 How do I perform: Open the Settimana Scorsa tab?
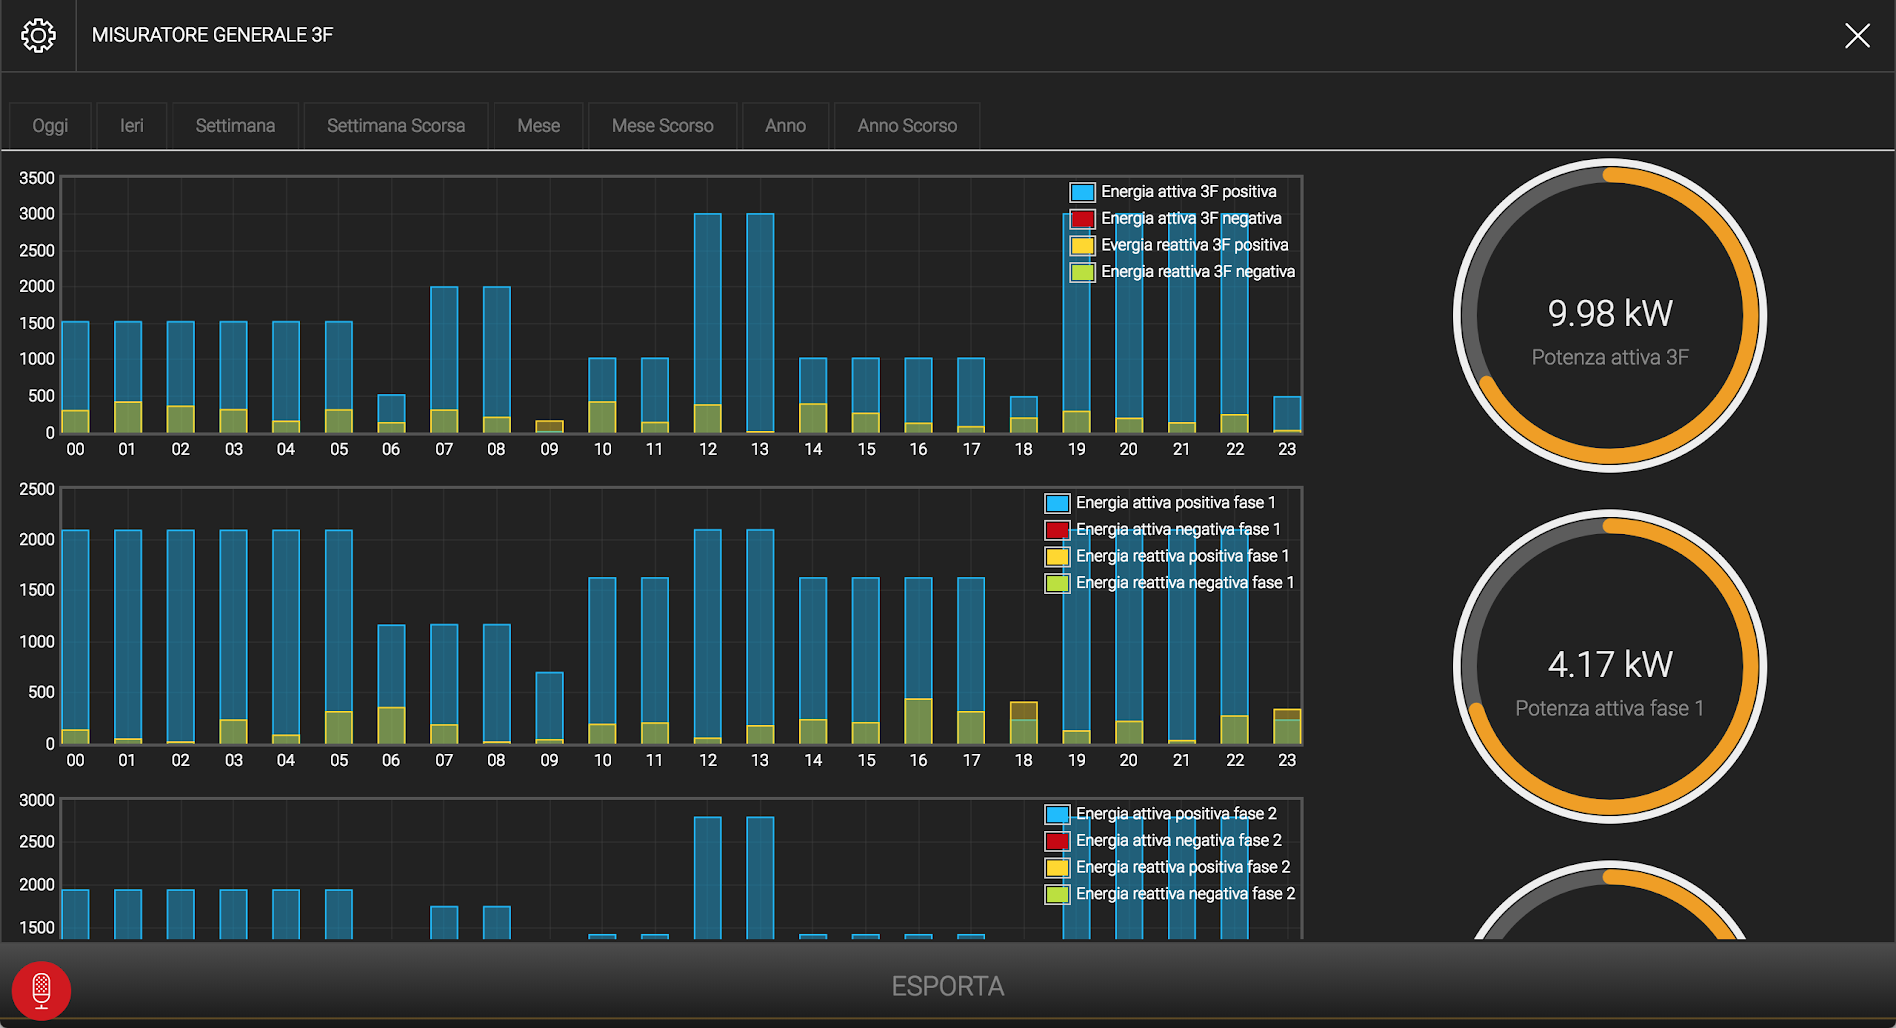tap(396, 126)
